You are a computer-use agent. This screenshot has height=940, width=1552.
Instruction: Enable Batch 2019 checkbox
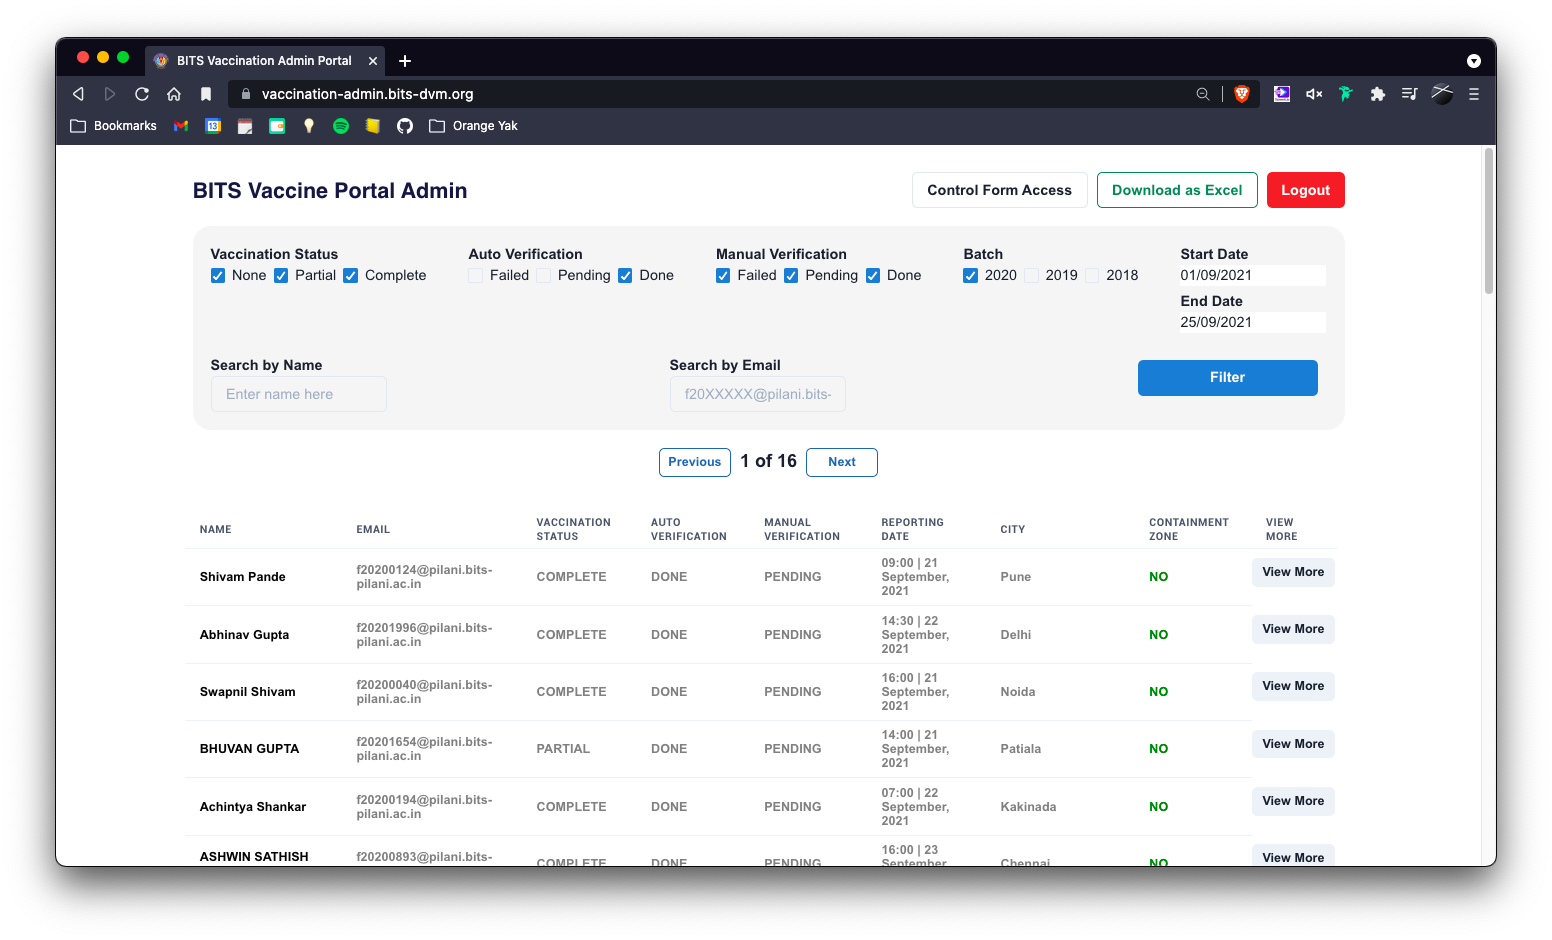tap(1031, 276)
